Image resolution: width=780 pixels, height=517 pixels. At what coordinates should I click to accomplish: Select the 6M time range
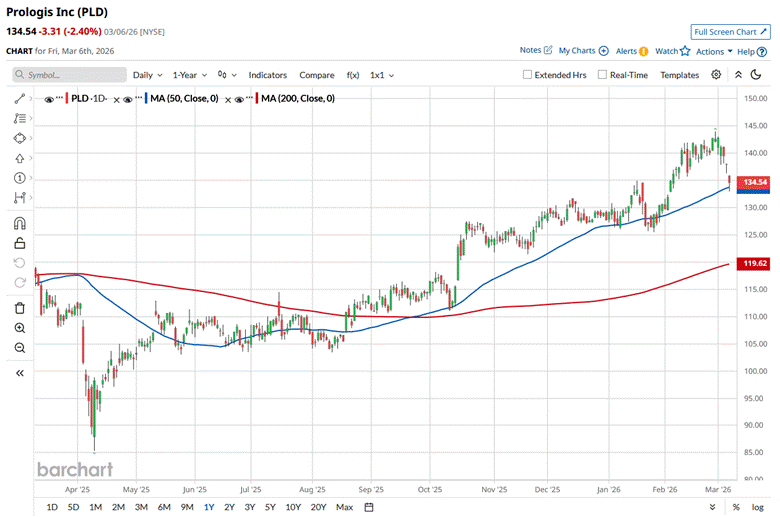(x=164, y=507)
